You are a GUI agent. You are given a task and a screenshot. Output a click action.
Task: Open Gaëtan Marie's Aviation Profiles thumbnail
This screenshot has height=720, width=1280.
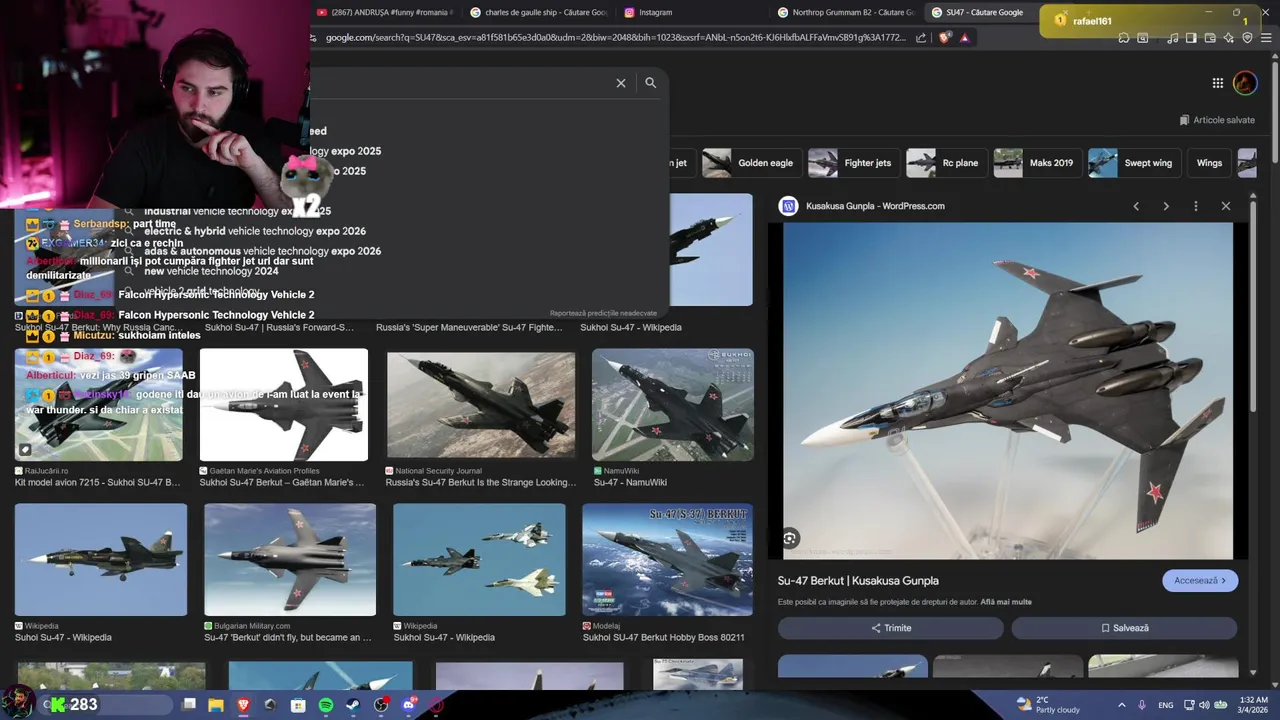pos(284,405)
